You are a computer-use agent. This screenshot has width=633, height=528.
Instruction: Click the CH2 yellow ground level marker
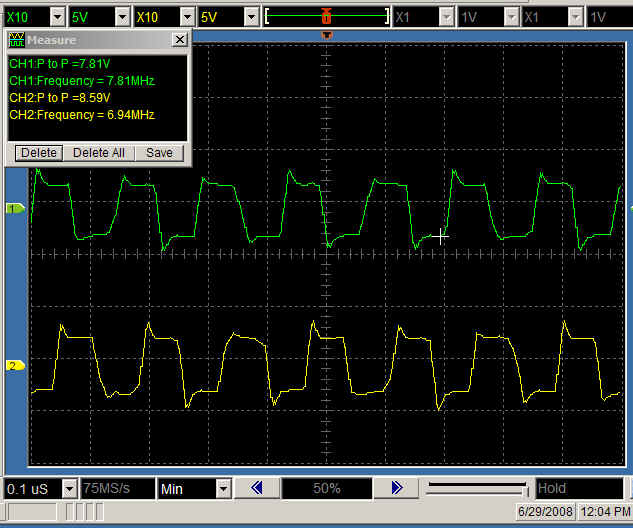tap(15, 366)
